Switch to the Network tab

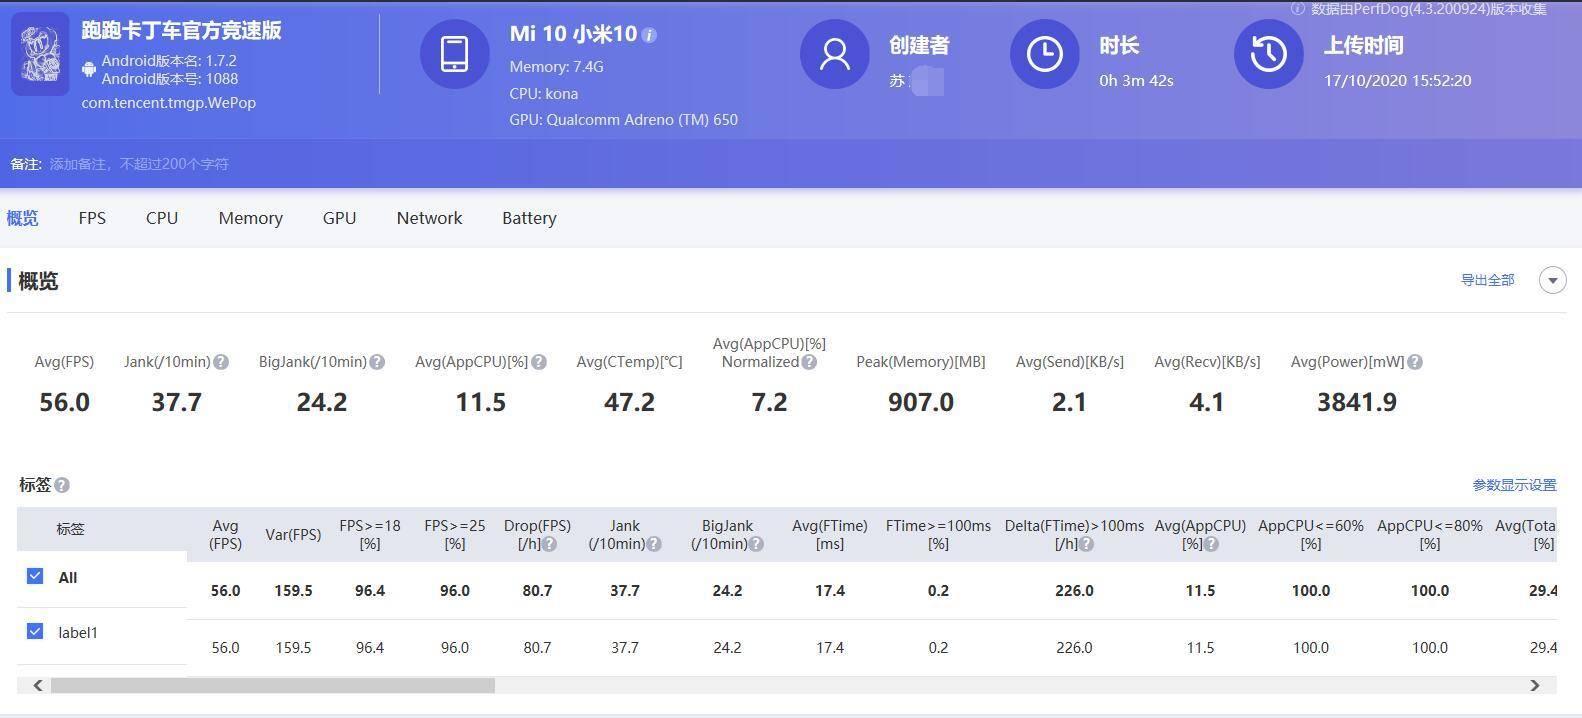[x=429, y=218]
